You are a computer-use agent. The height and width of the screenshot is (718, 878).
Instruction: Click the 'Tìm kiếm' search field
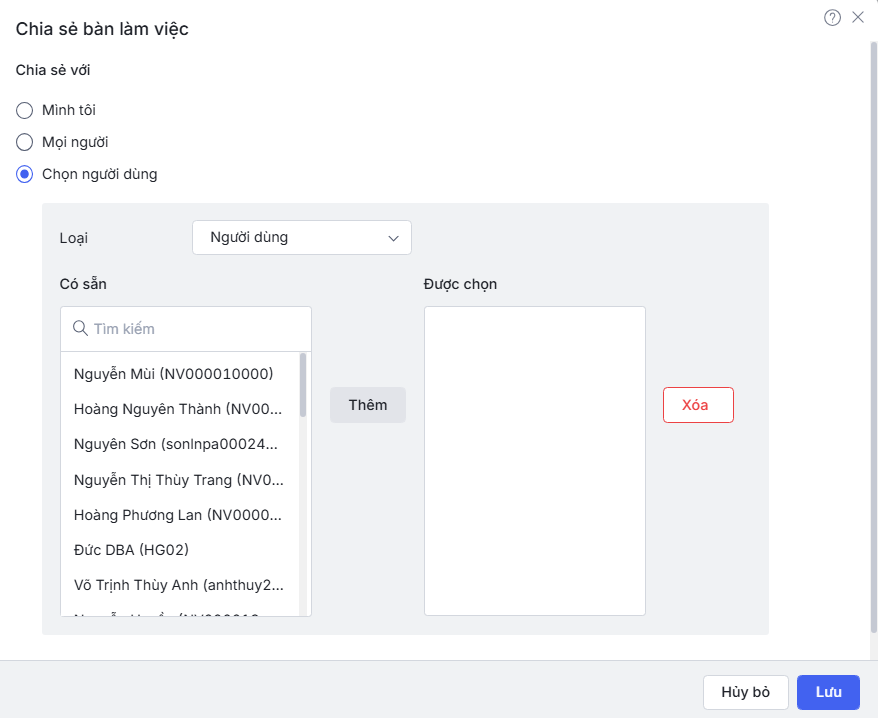click(195, 328)
